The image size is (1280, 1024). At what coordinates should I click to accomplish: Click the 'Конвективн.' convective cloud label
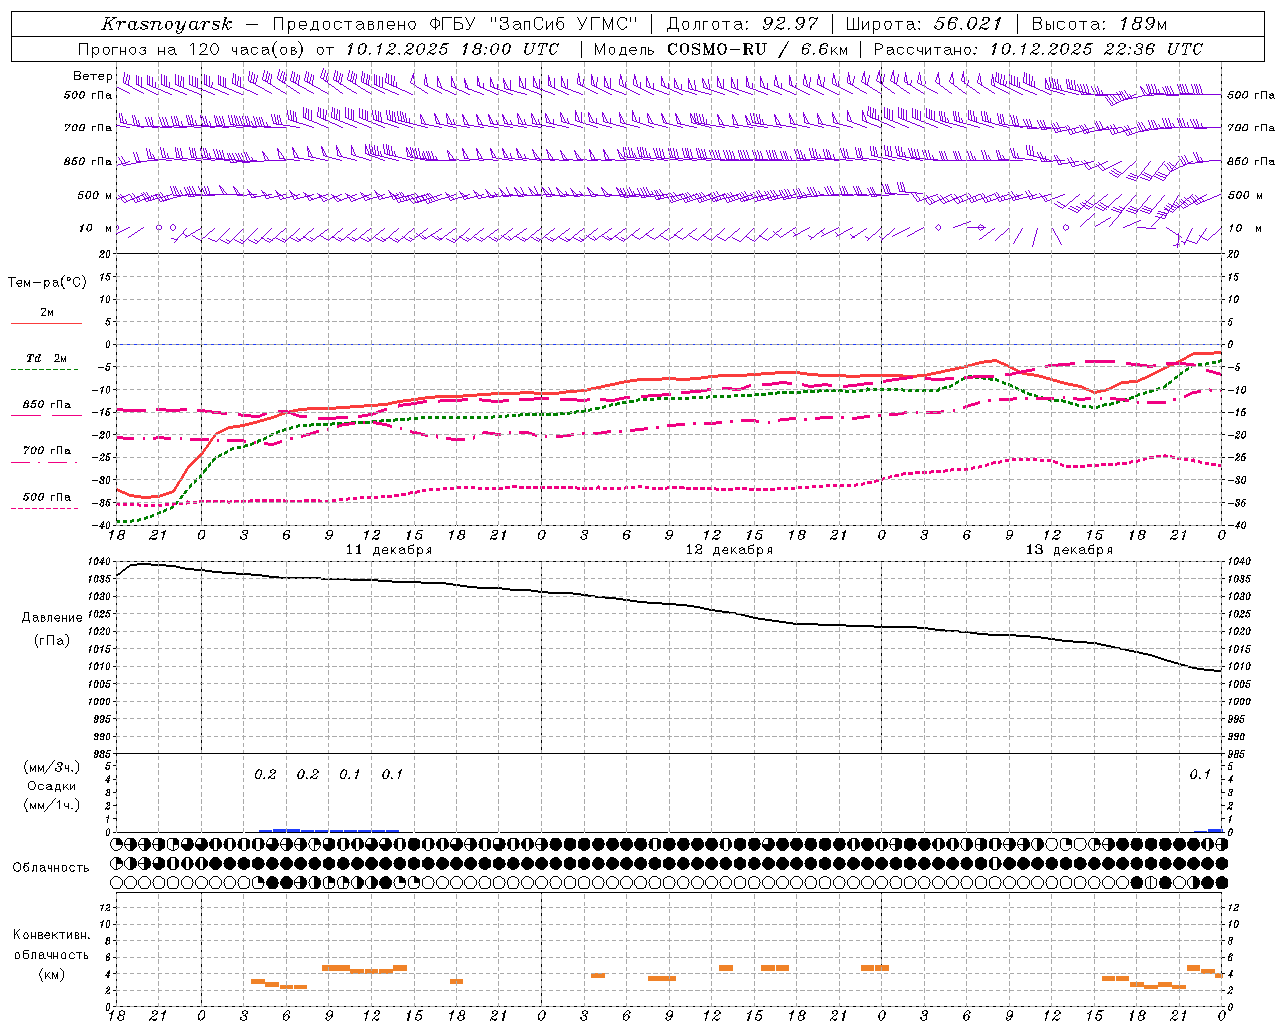click(x=52, y=934)
